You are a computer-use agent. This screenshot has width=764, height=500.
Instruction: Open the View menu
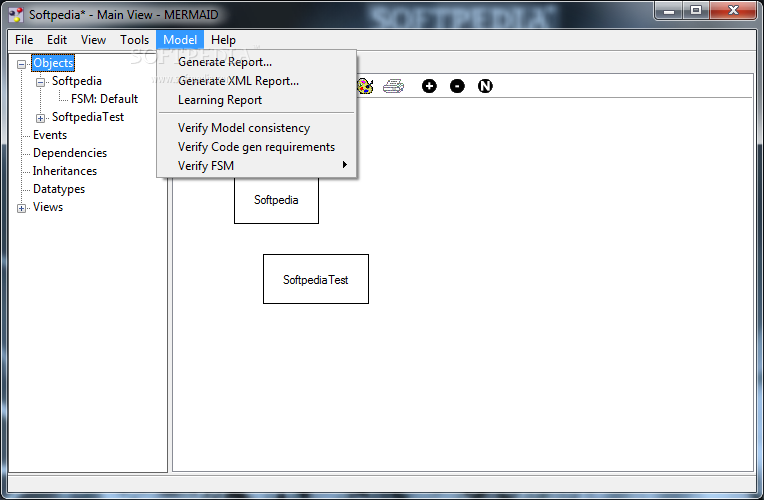93,40
